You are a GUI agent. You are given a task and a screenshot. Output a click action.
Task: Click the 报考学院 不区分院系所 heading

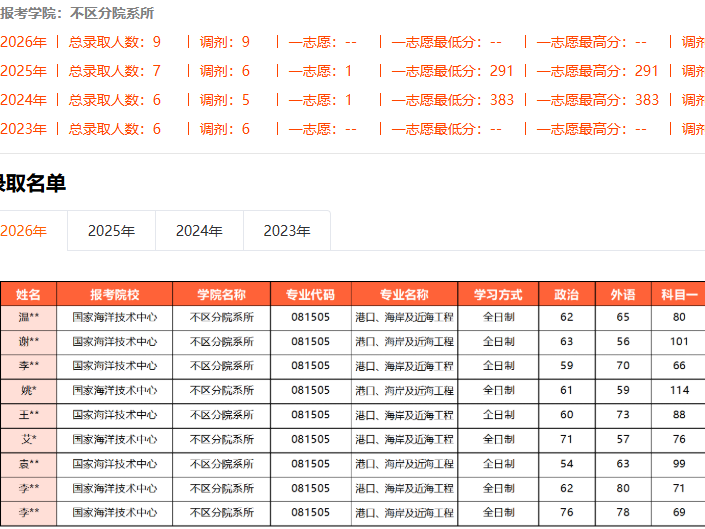[77, 13]
